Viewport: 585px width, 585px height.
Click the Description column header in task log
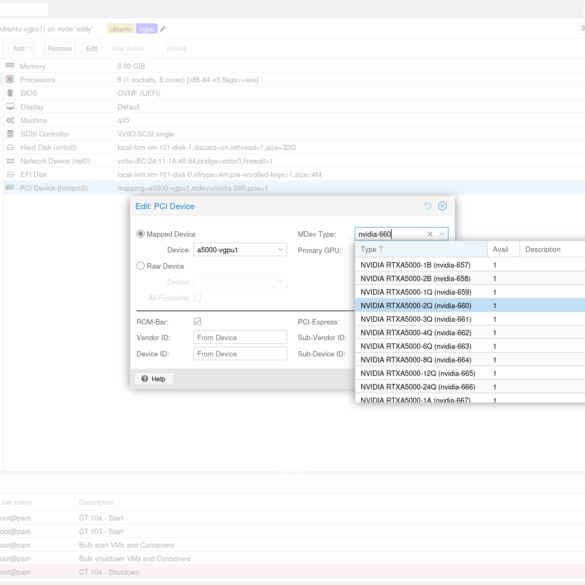pos(329,502)
